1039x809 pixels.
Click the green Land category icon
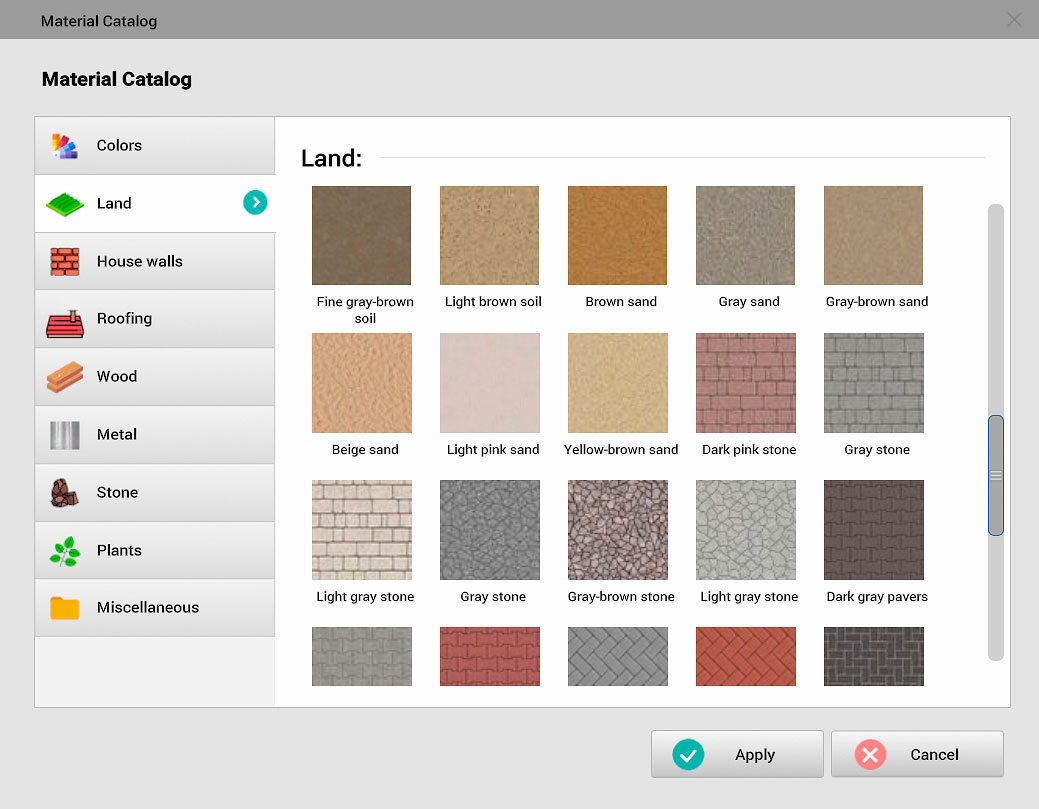point(65,204)
